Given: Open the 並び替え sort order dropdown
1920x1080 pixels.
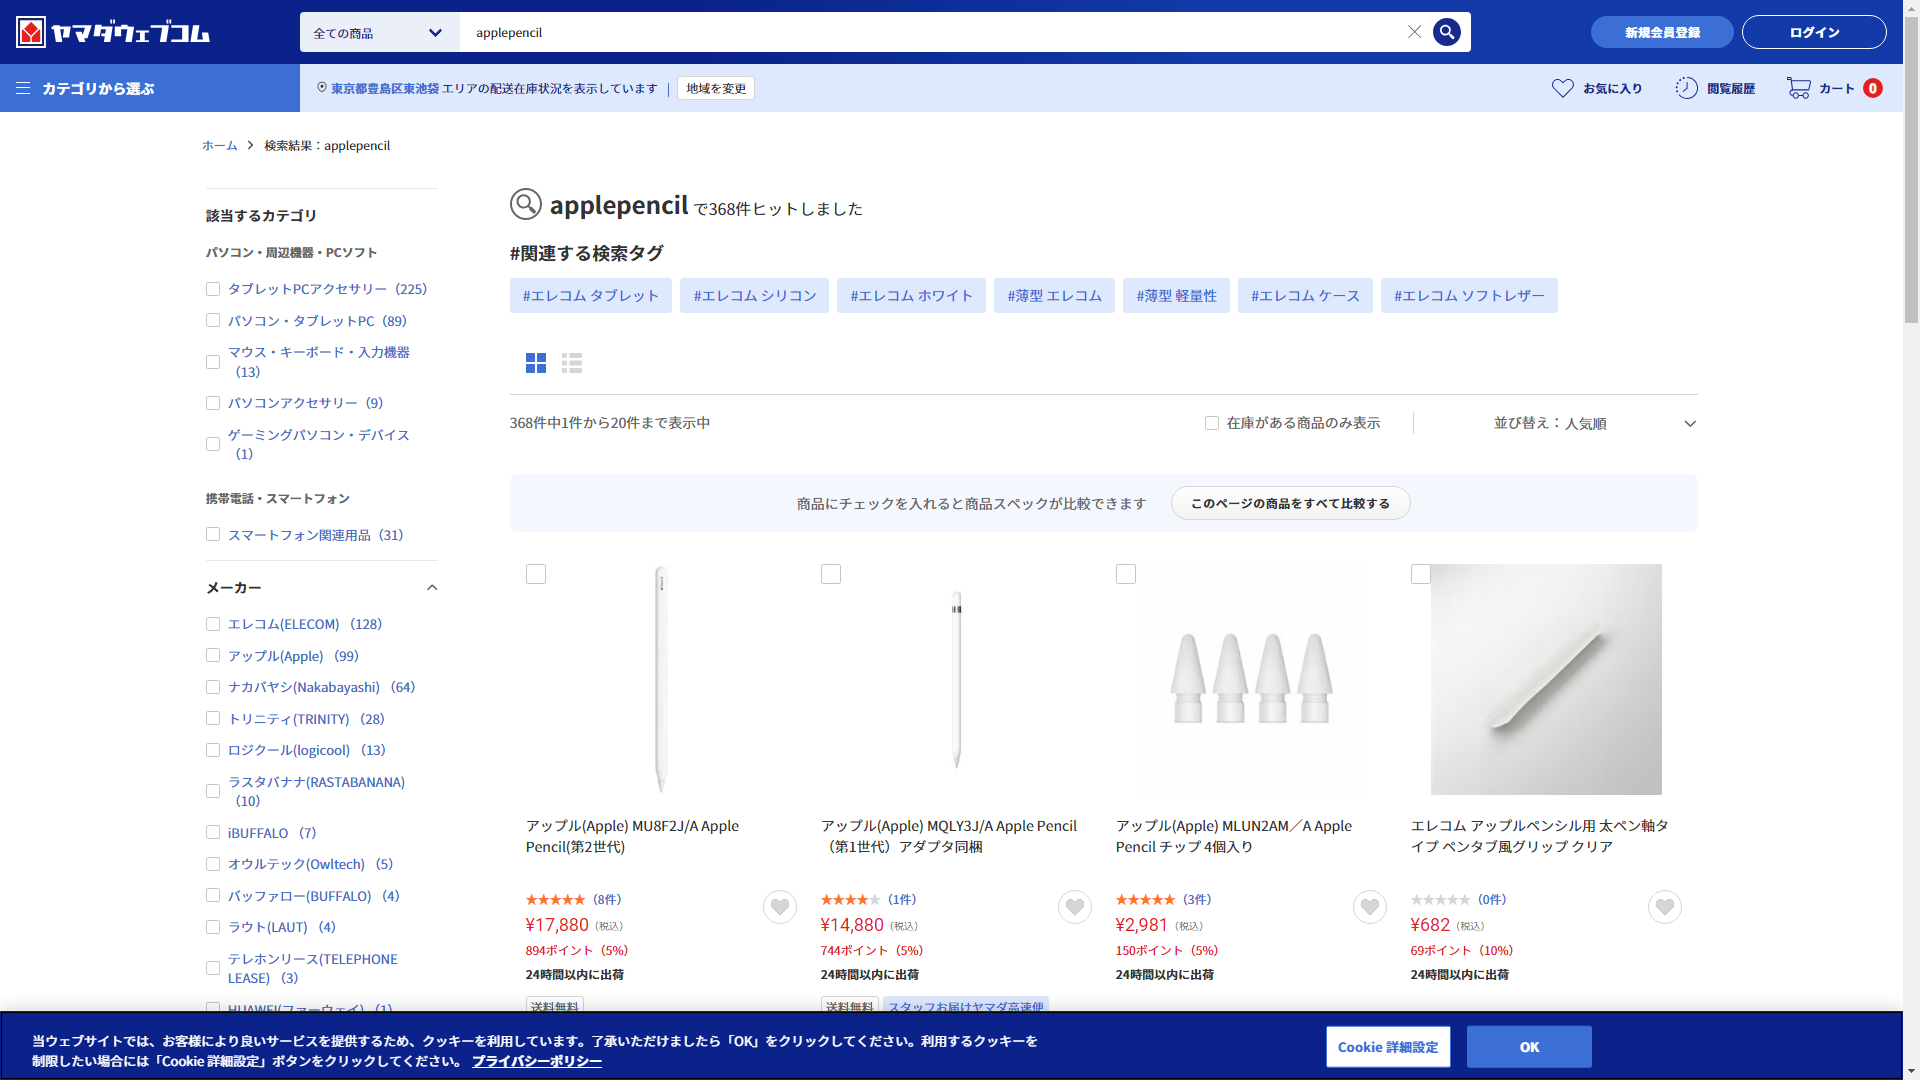Looking at the screenshot, I should [1594, 423].
